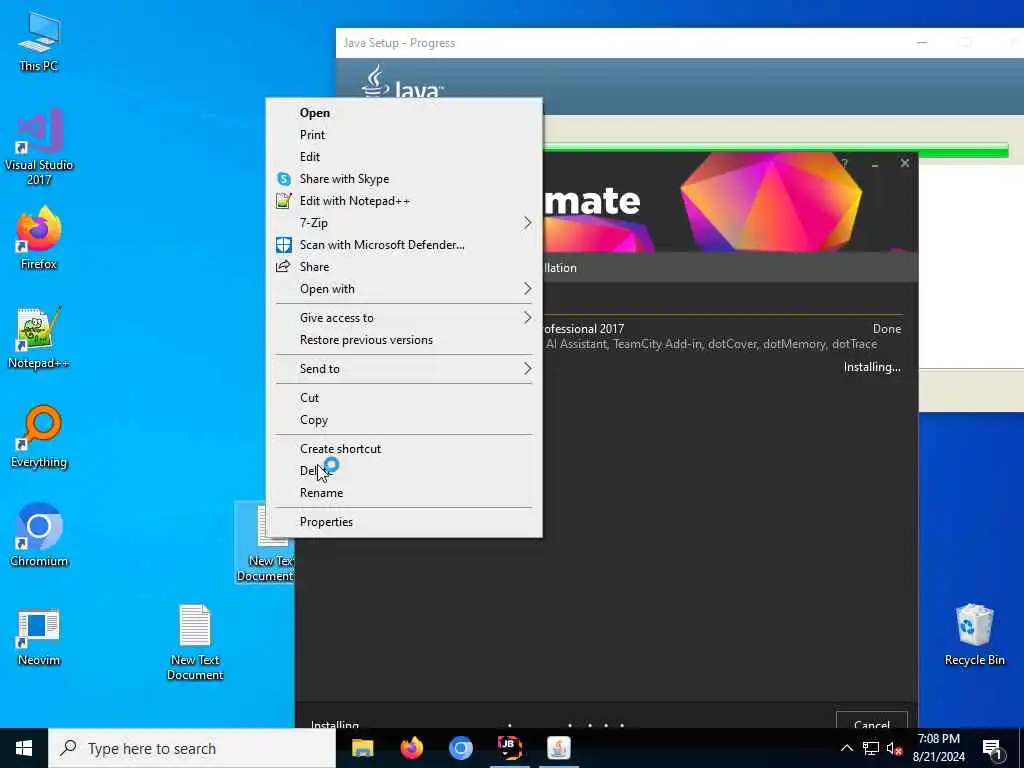Open Firefox from the taskbar
The image size is (1024, 768).
point(411,748)
